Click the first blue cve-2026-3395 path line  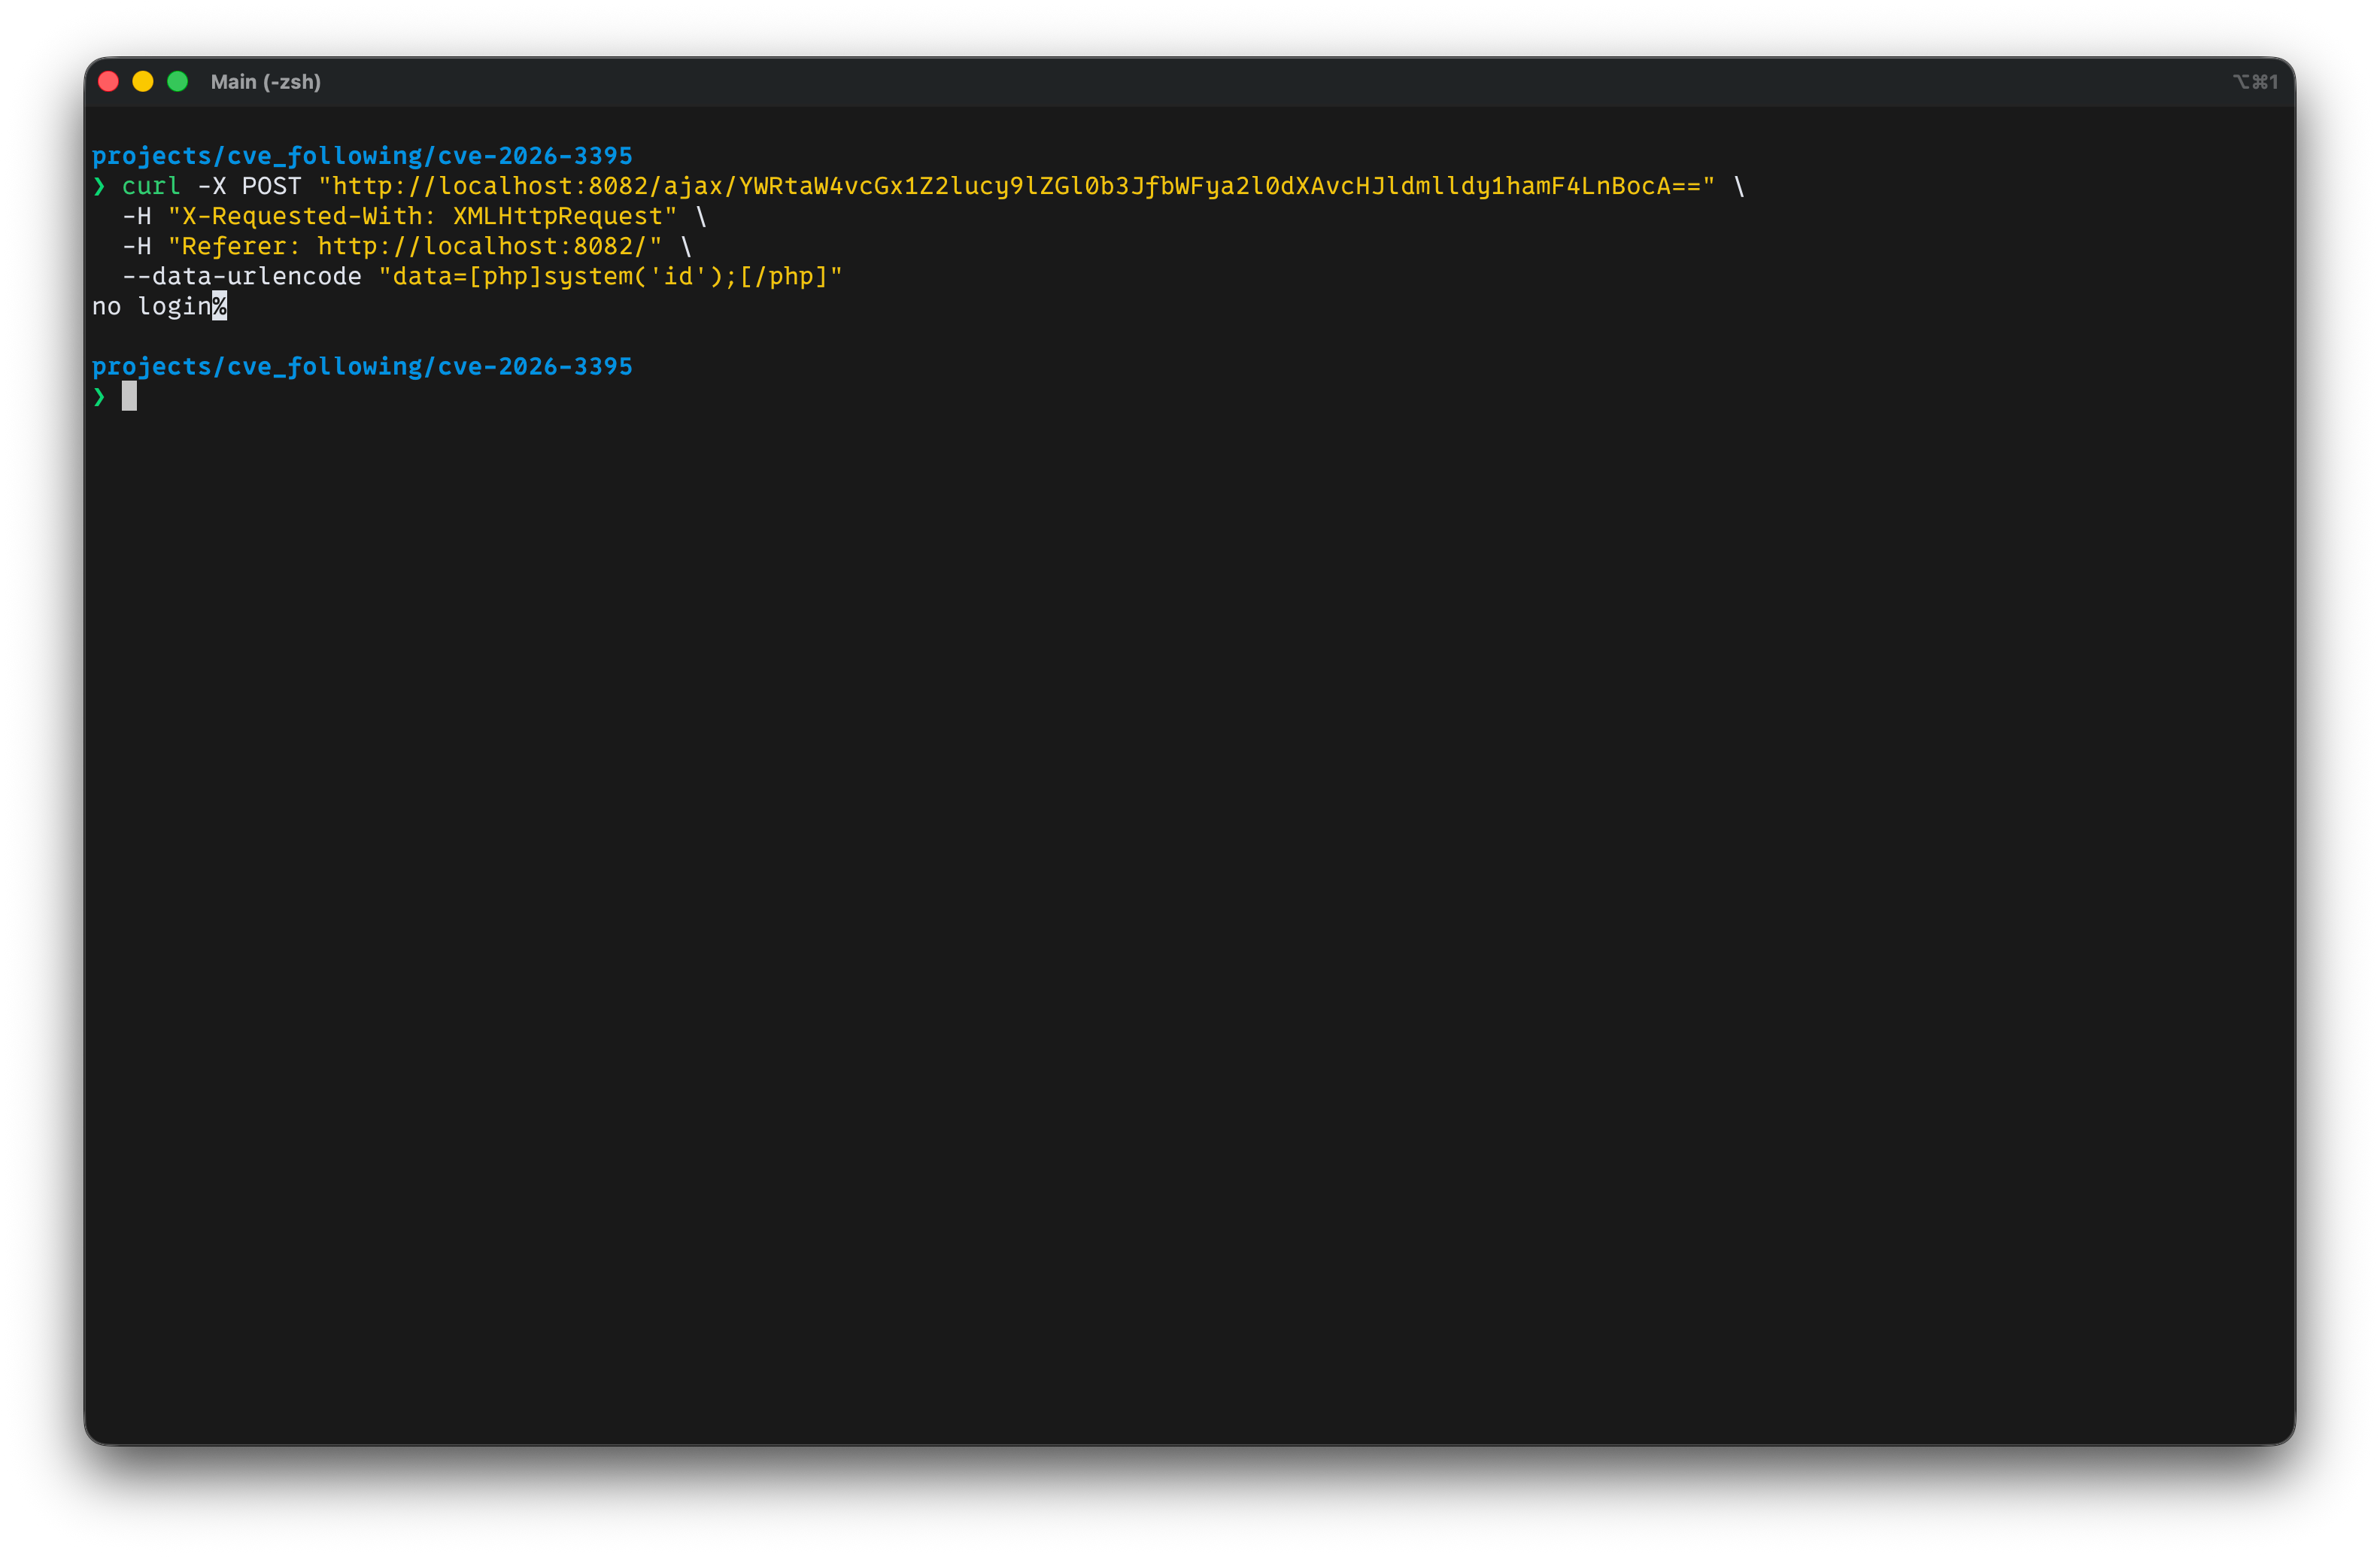point(362,156)
